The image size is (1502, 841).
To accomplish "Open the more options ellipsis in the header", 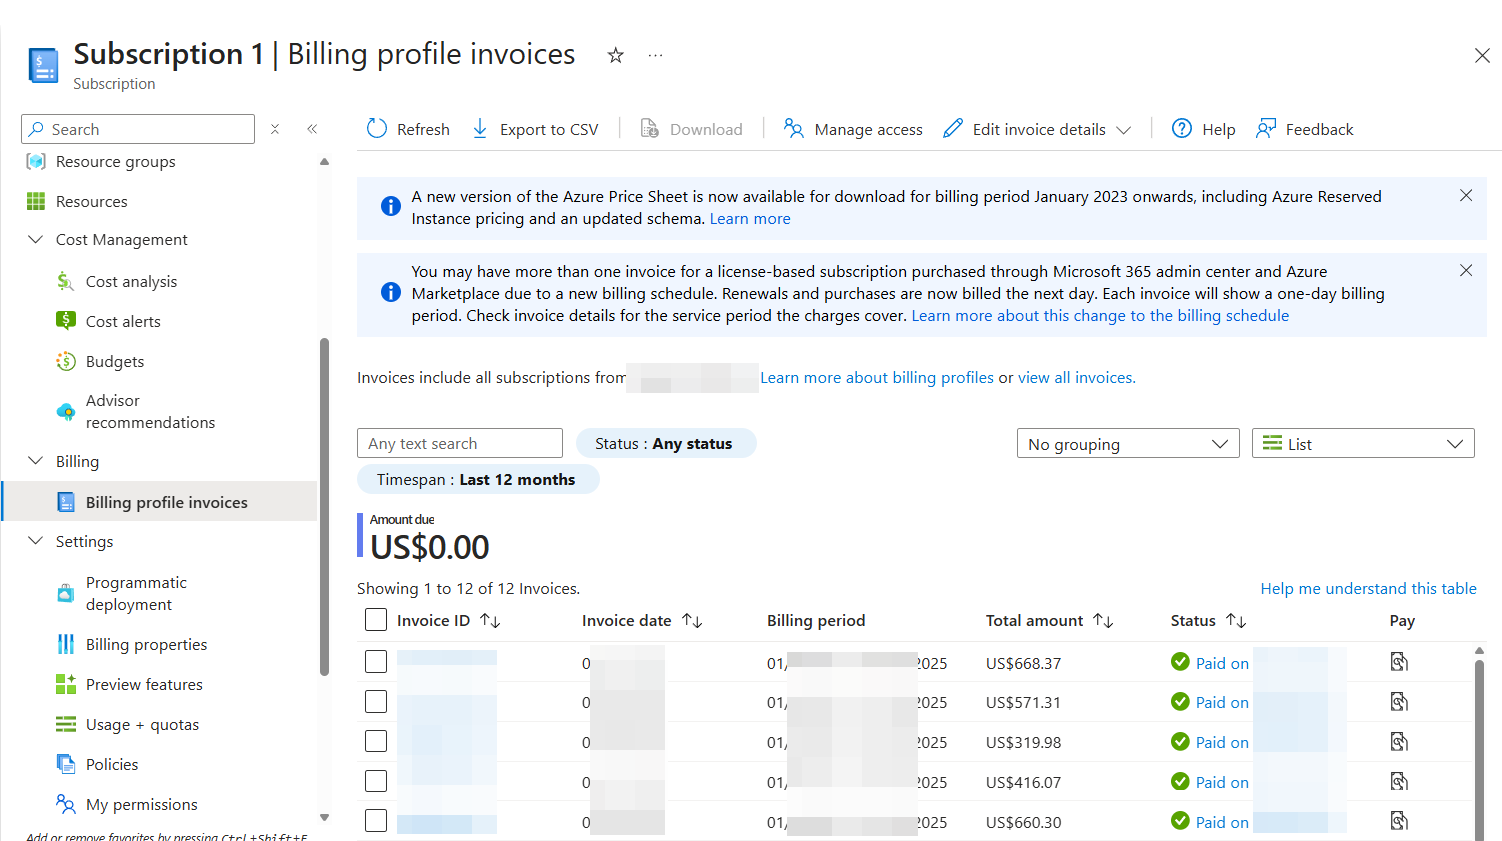I will pyautogui.click(x=655, y=55).
